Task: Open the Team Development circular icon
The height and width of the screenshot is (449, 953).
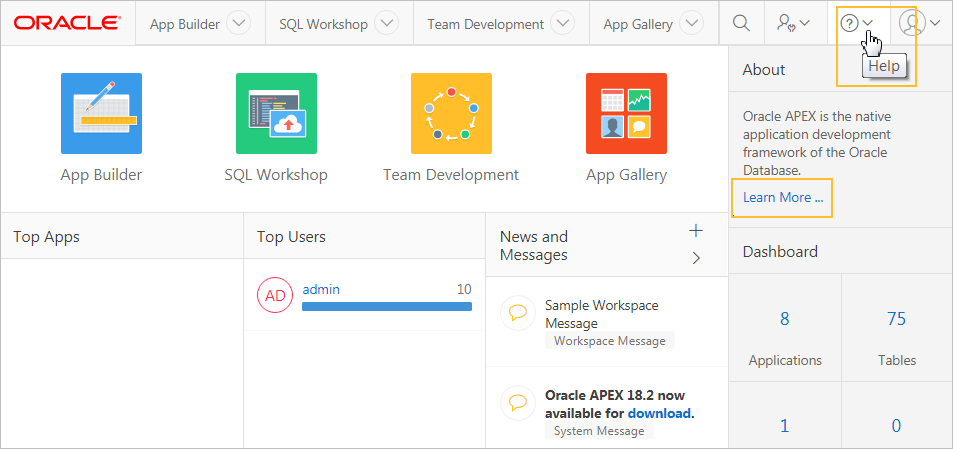Action: [x=451, y=113]
